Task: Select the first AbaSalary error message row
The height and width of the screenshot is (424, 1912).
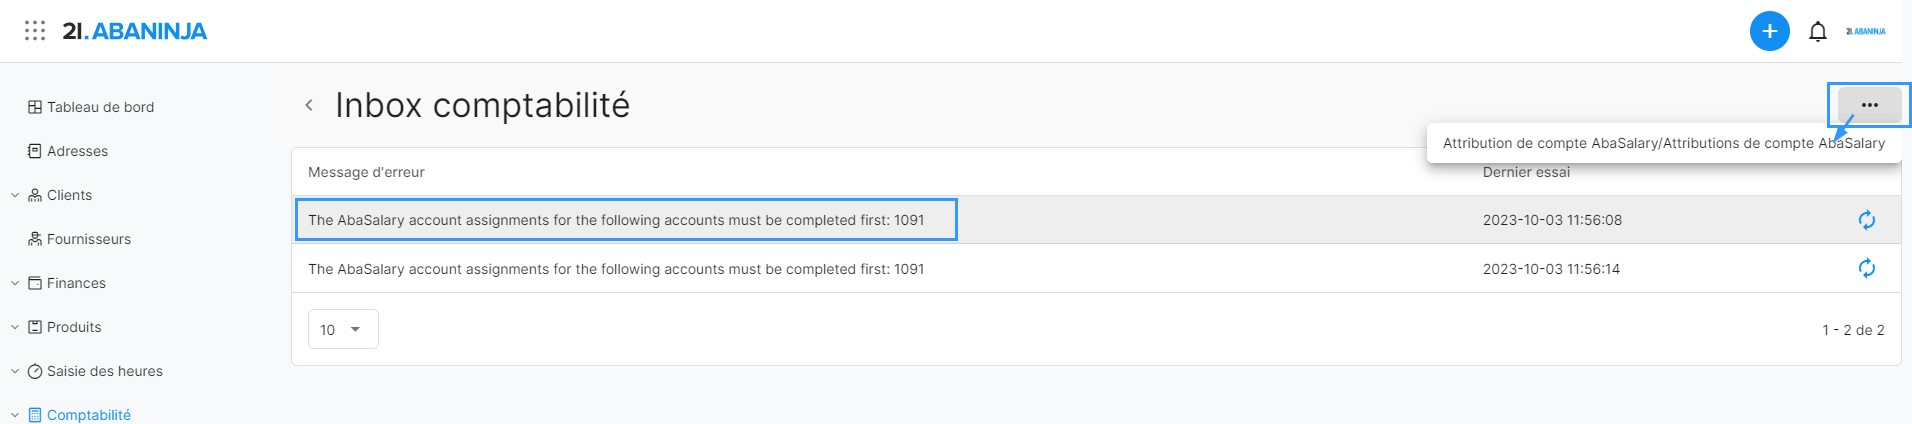Action: coord(616,220)
